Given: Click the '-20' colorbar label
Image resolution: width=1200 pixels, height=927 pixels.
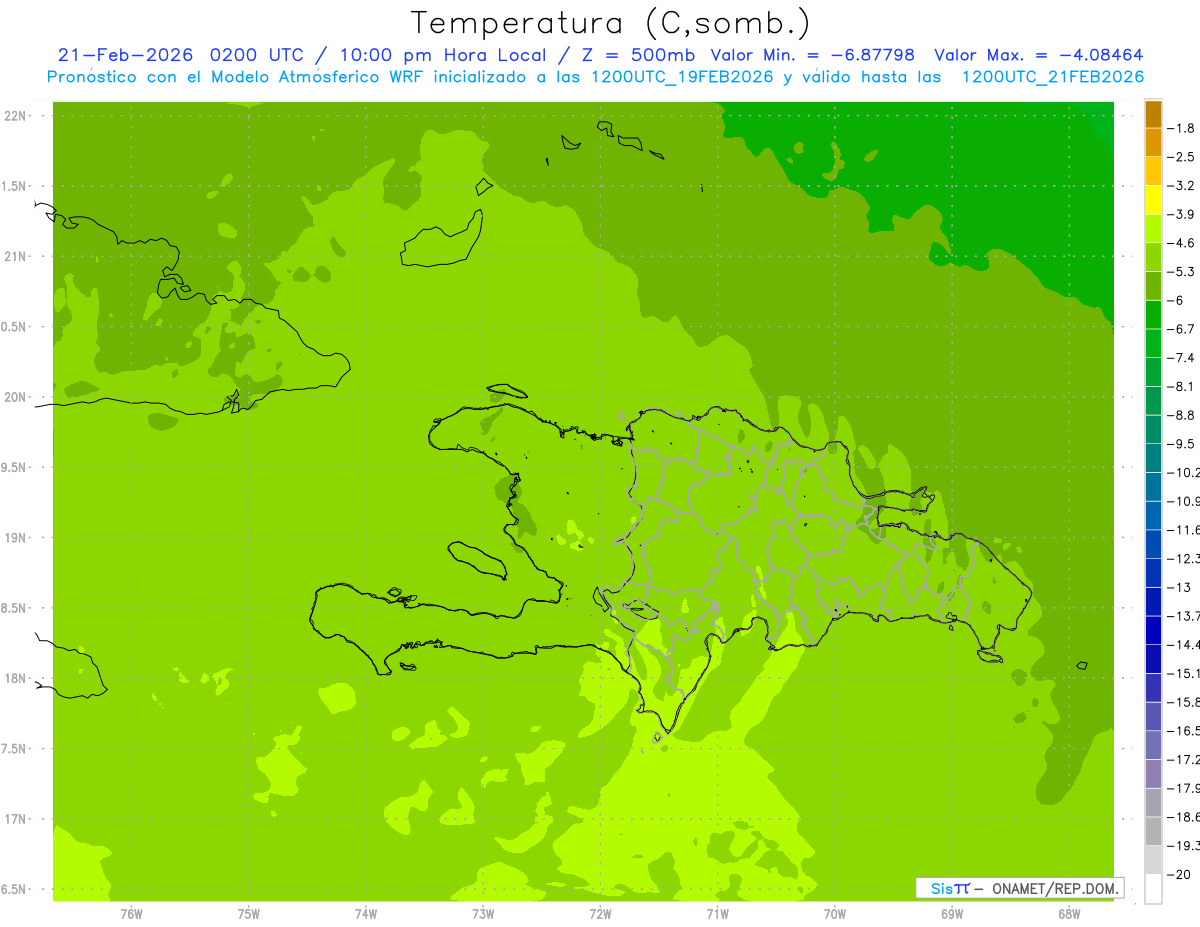Looking at the screenshot, I should [x=1178, y=875].
